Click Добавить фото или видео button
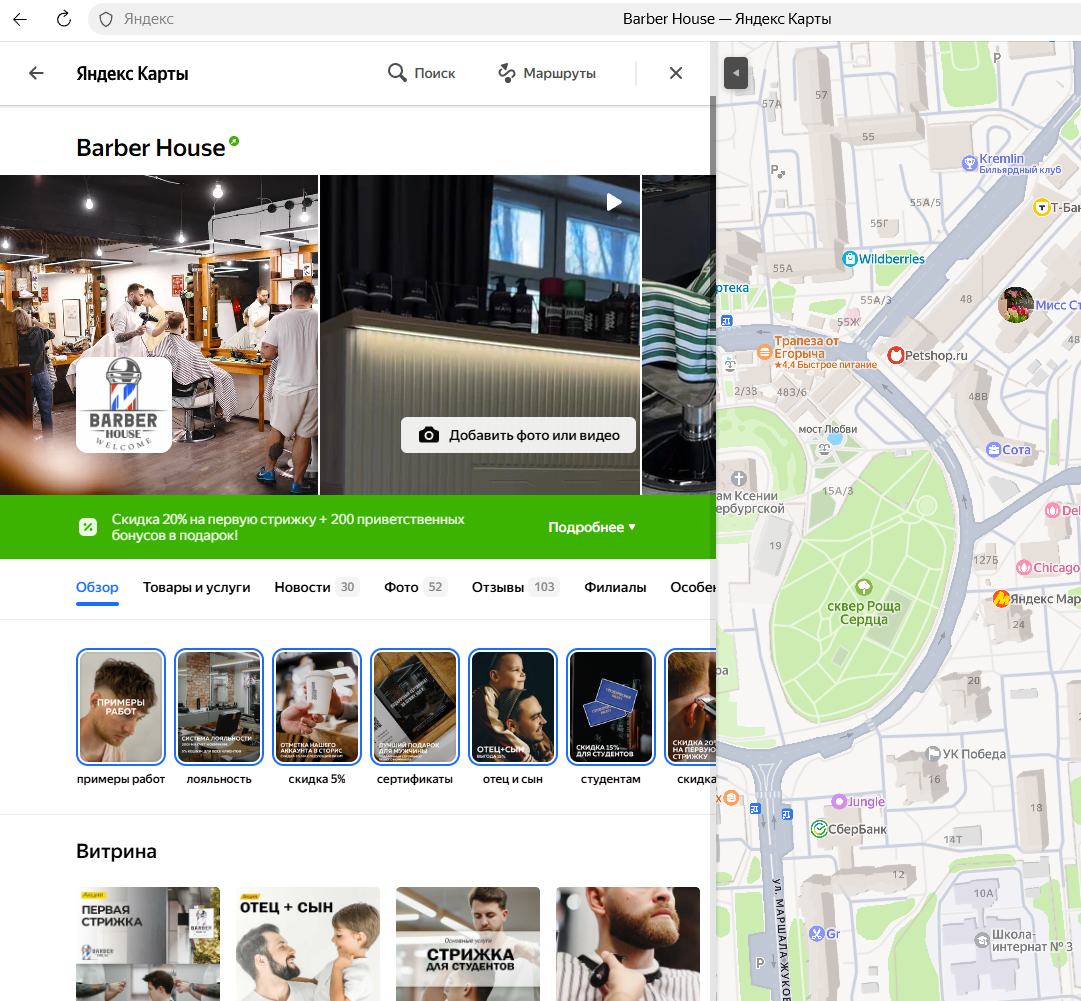 click(x=518, y=435)
